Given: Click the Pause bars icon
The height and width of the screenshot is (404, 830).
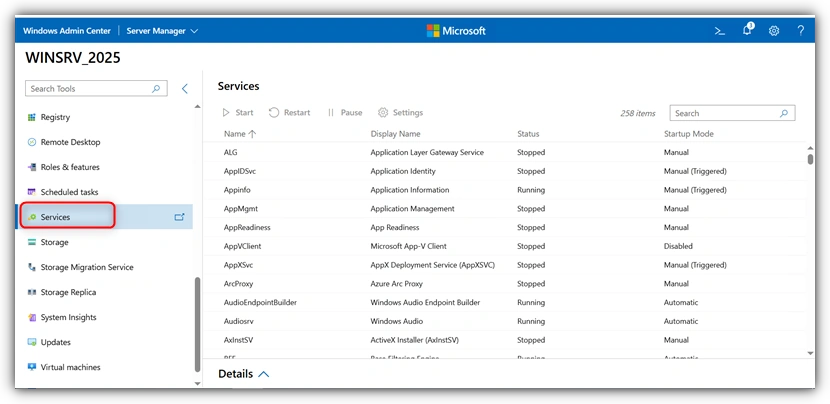Looking at the screenshot, I should click(x=331, y=112).
